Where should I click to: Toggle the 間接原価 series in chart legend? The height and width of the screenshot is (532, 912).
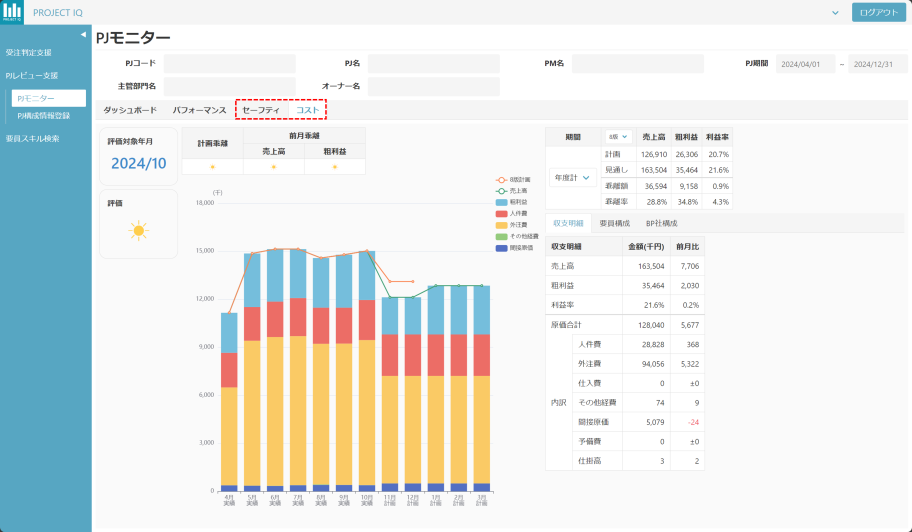501,247
